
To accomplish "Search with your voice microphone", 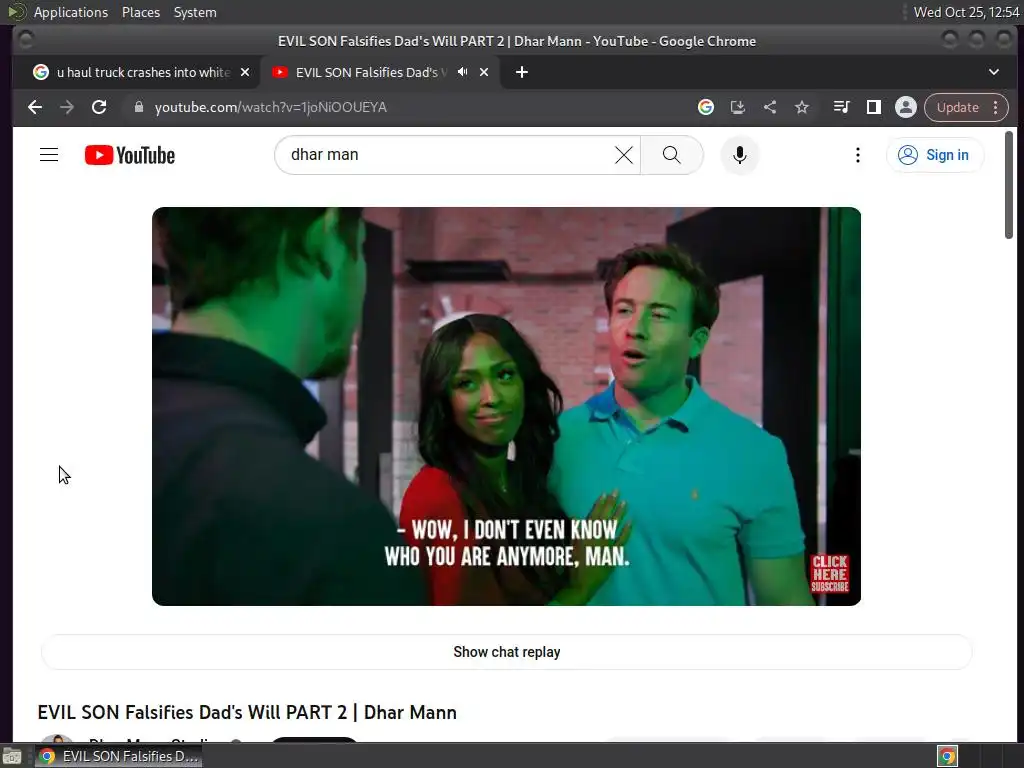I will point(739,155).
